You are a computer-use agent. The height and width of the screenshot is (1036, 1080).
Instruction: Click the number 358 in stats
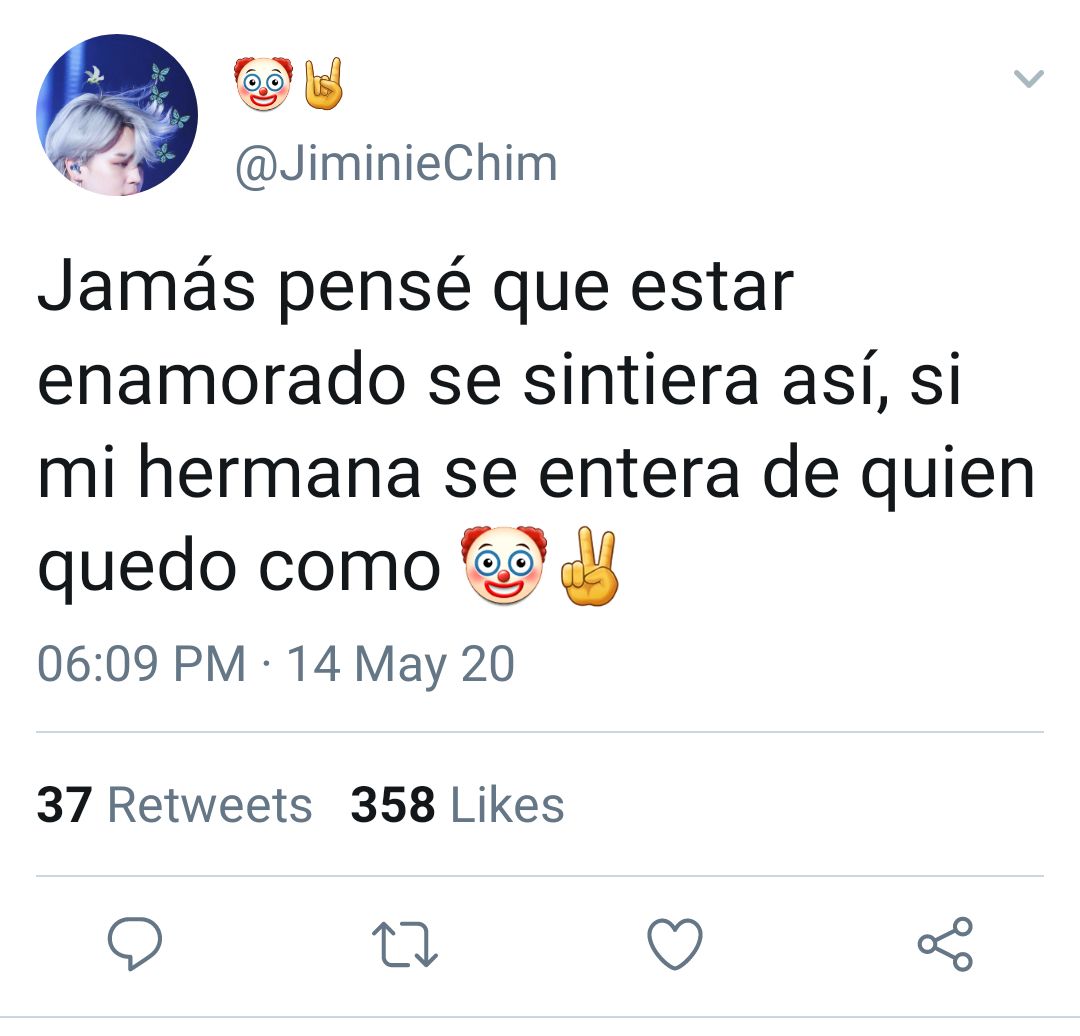(393, 805)
